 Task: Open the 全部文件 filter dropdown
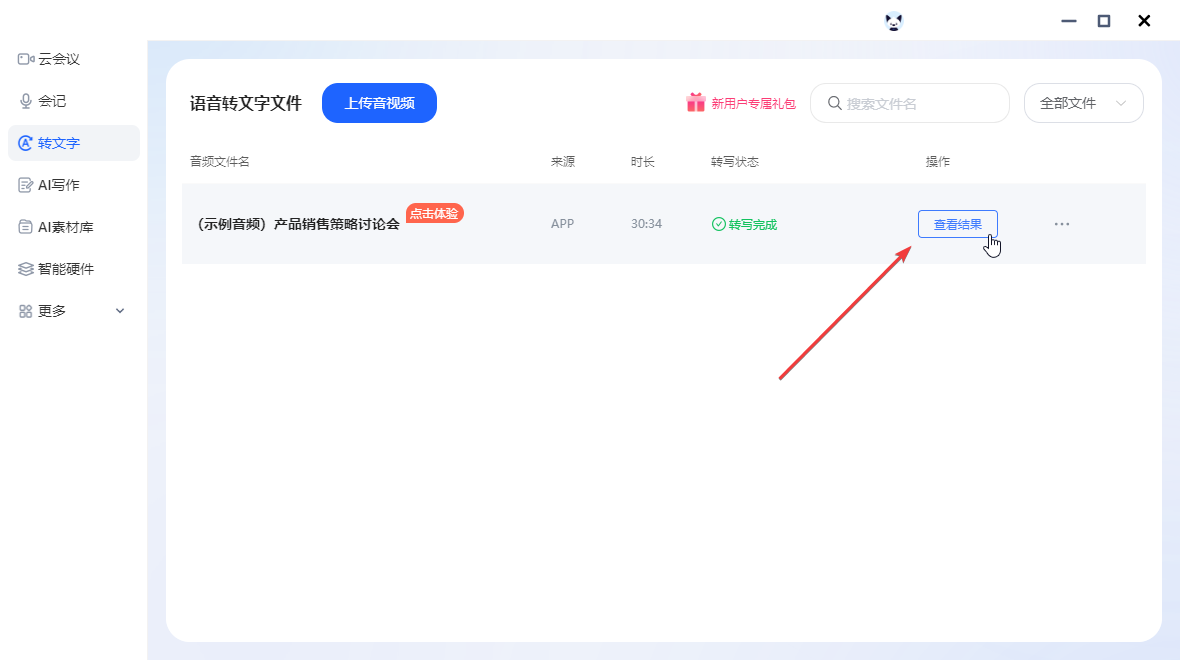point(1084,103)
